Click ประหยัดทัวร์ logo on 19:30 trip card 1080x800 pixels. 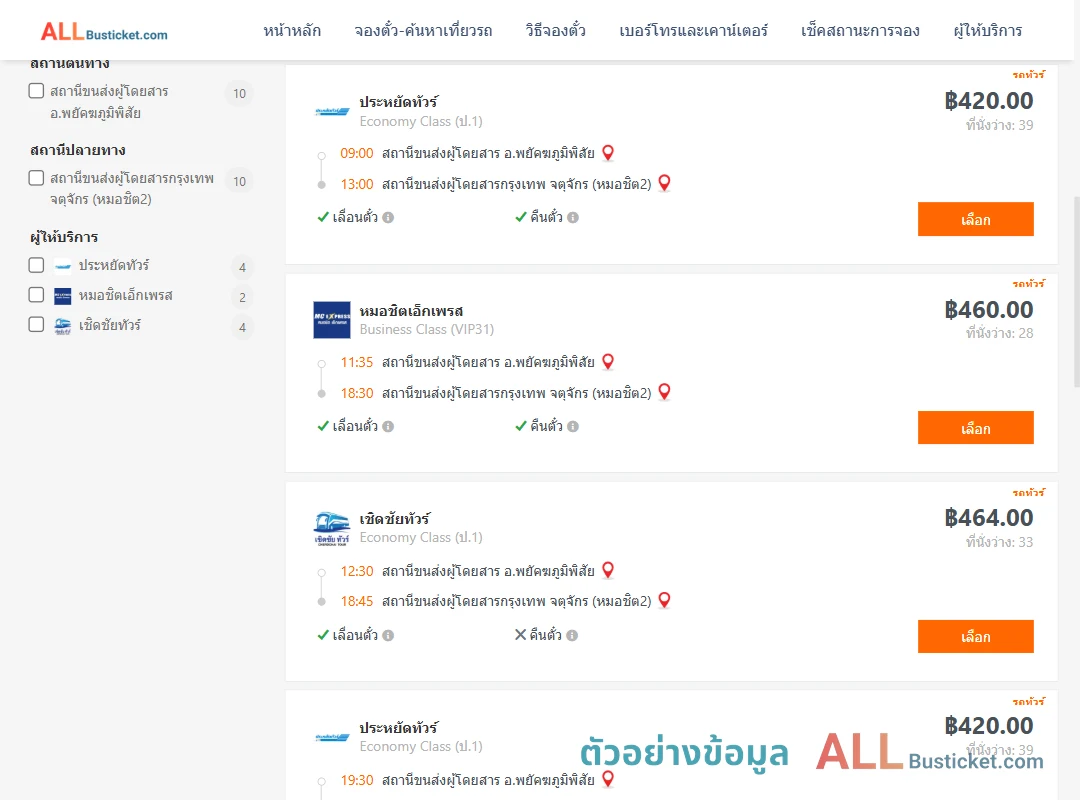pyautogui.click(x=332, y=737)
